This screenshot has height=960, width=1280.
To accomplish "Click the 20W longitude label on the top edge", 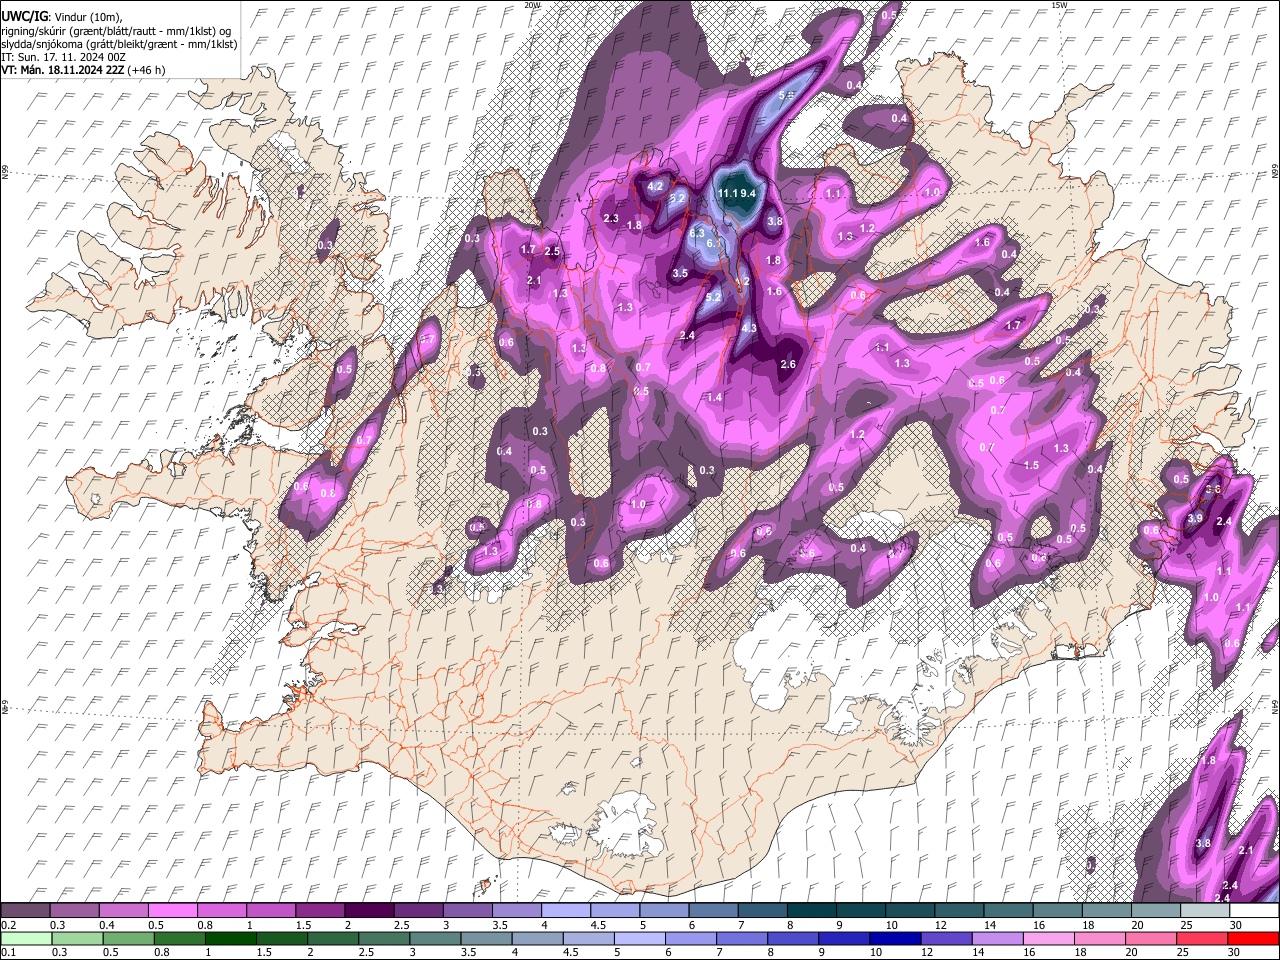I will [532, 5].
